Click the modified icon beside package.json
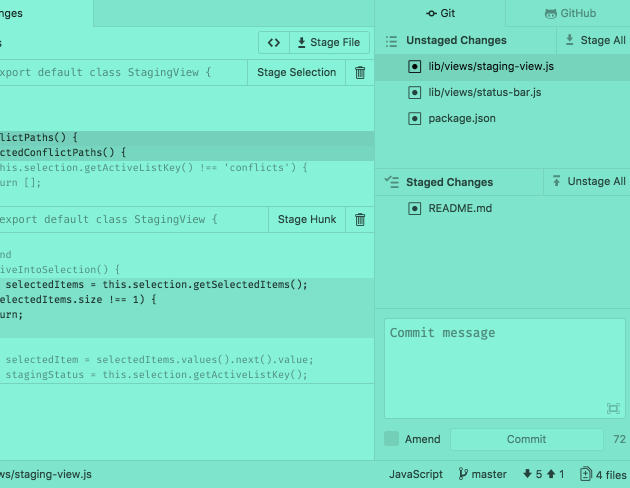Viewport: 630px width, 488px height. click(x=415, y=118)
